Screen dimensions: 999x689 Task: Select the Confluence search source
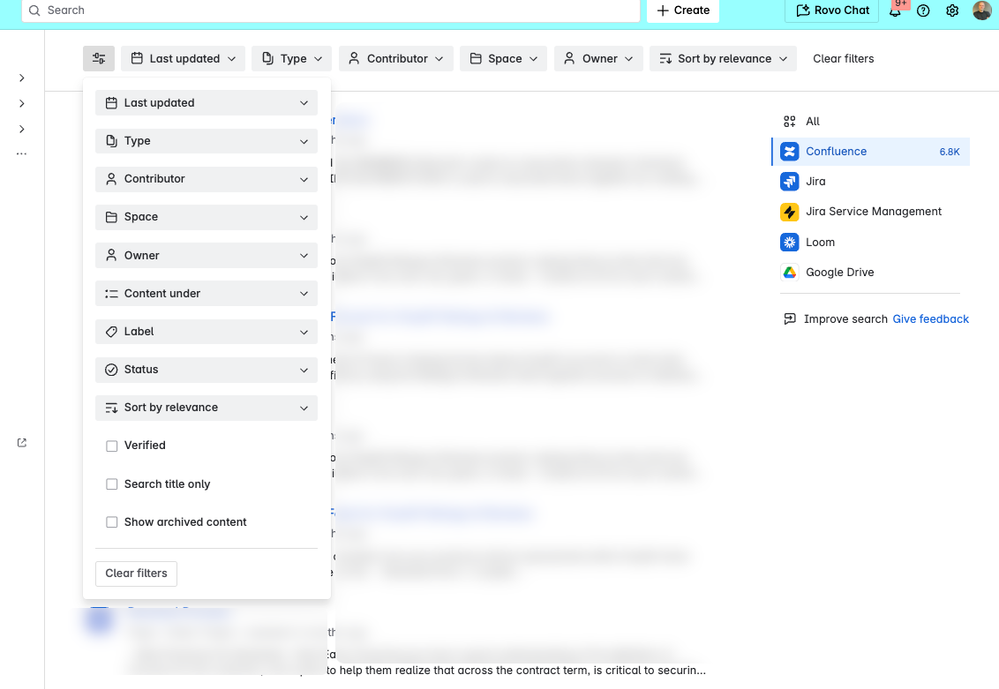coord(870,152)
